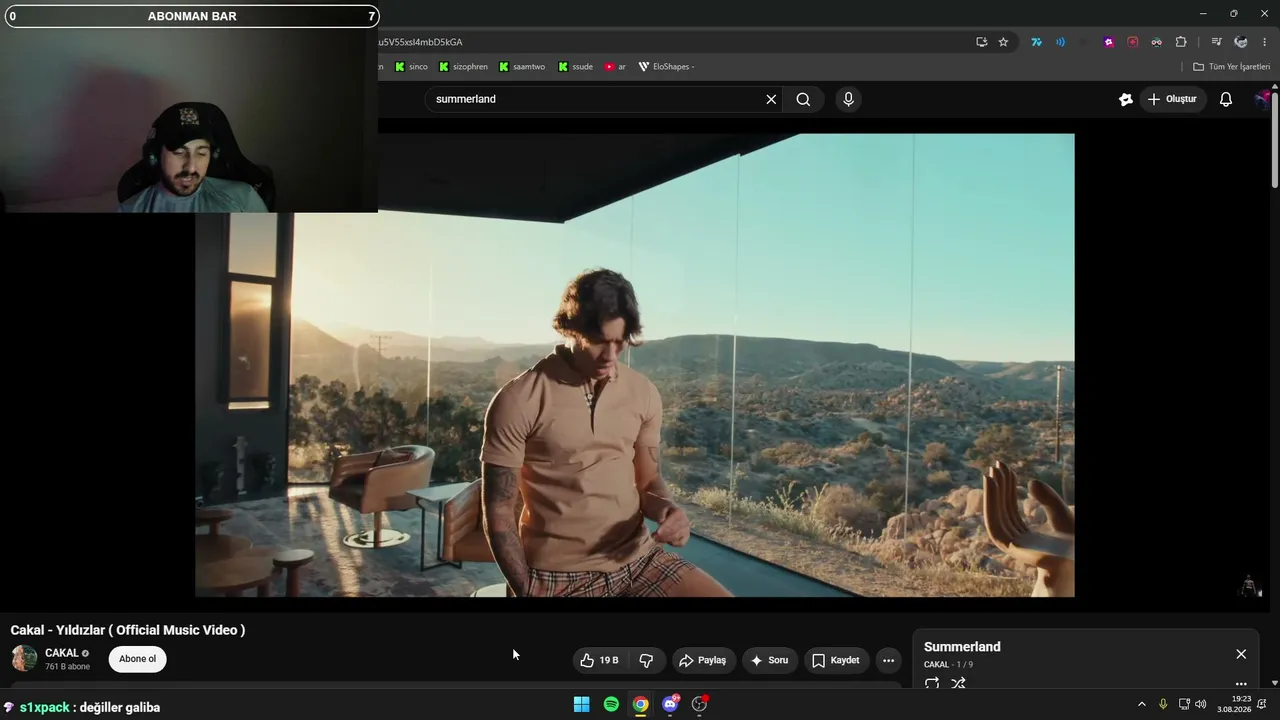Click the music video player area
The width and height of the screenshot is (1280, 720).
click(x=635, y=365)
